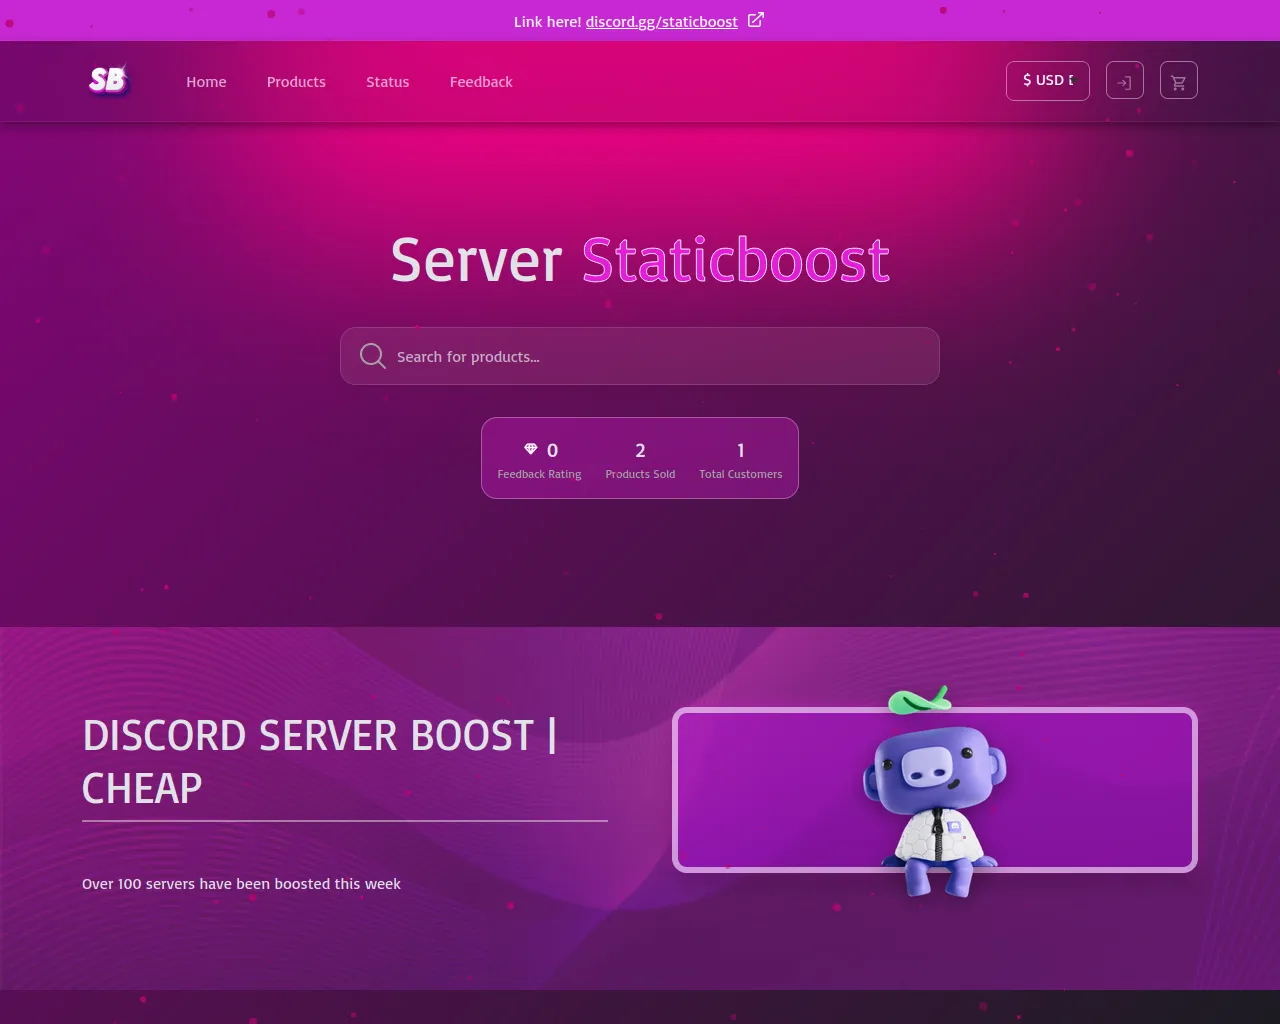The width and height of the screenshot is (1280, 1024).
Task: Open the shopping cart icon
Action: pyautogui.click(x=1178, y=82)
